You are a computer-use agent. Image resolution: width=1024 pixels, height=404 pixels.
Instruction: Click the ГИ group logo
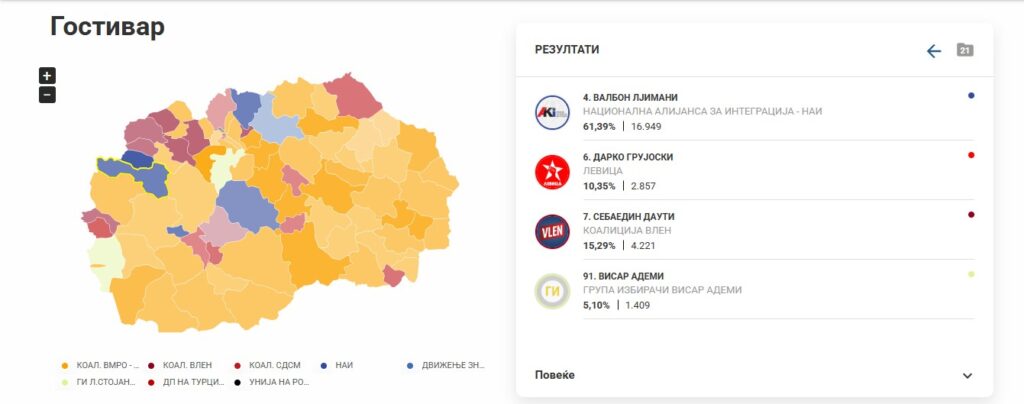click(551, 291)
